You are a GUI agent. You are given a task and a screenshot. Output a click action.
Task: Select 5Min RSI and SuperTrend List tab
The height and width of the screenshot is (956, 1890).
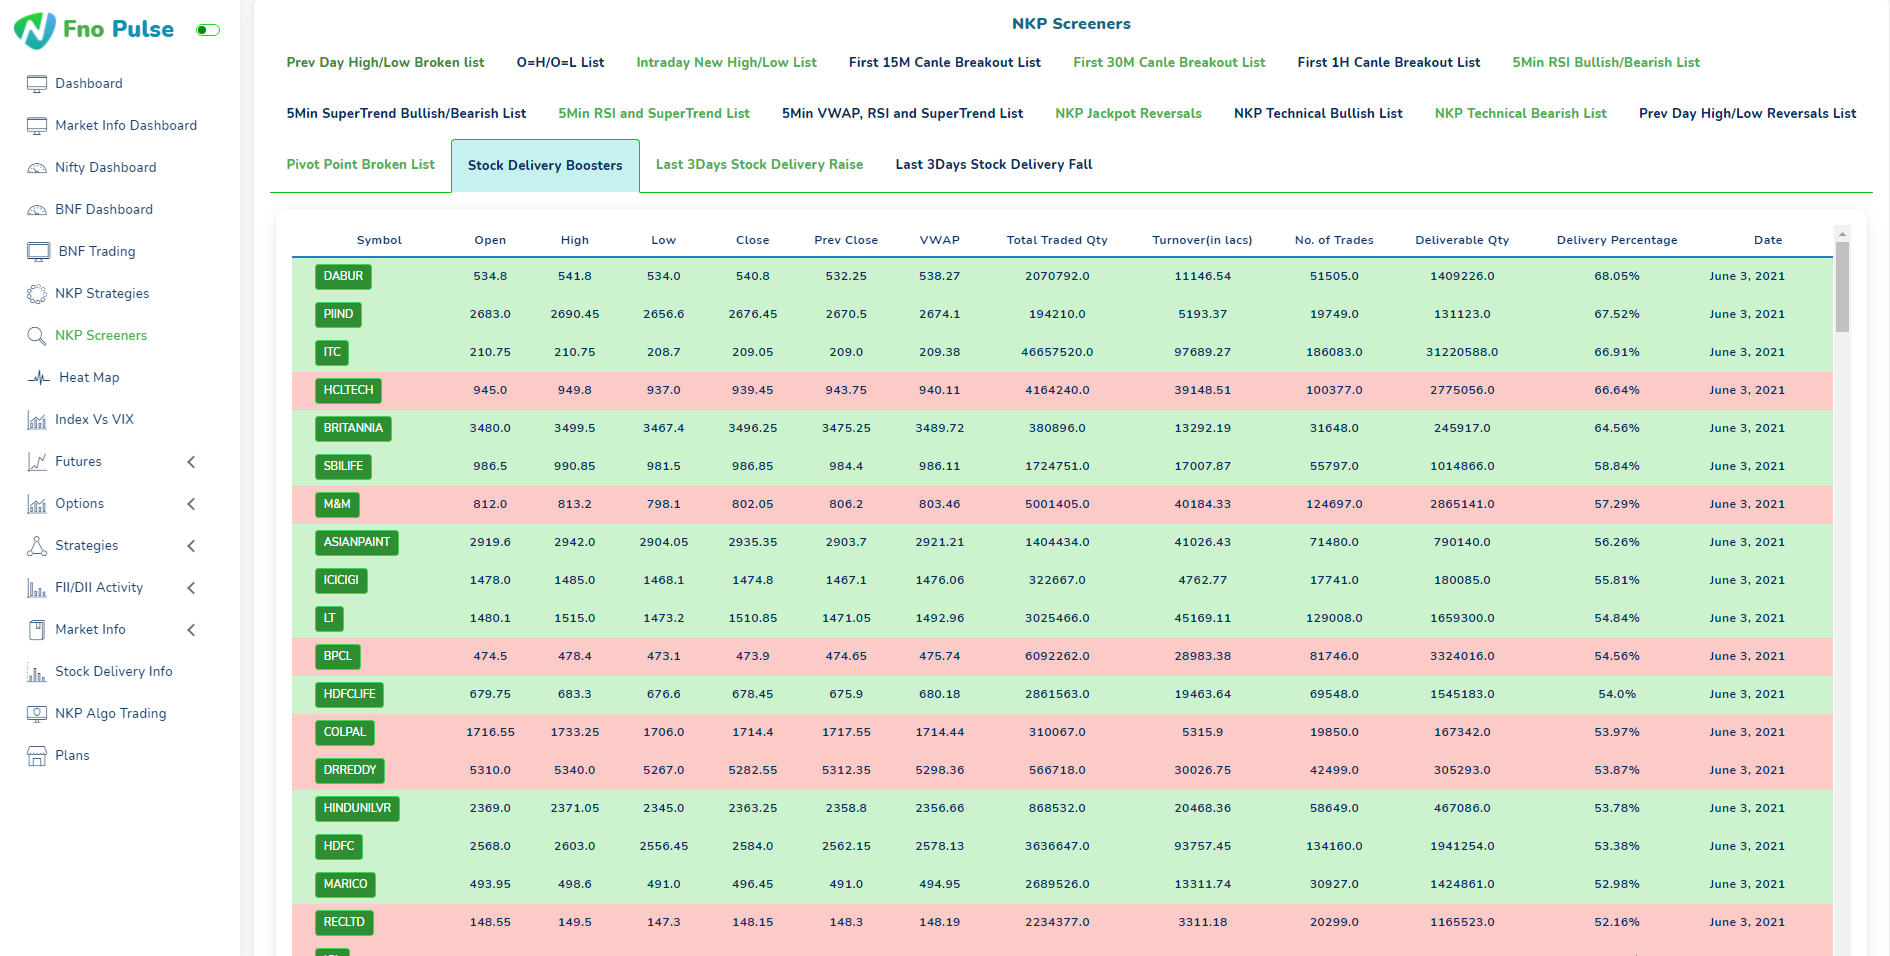click(654, 113)
